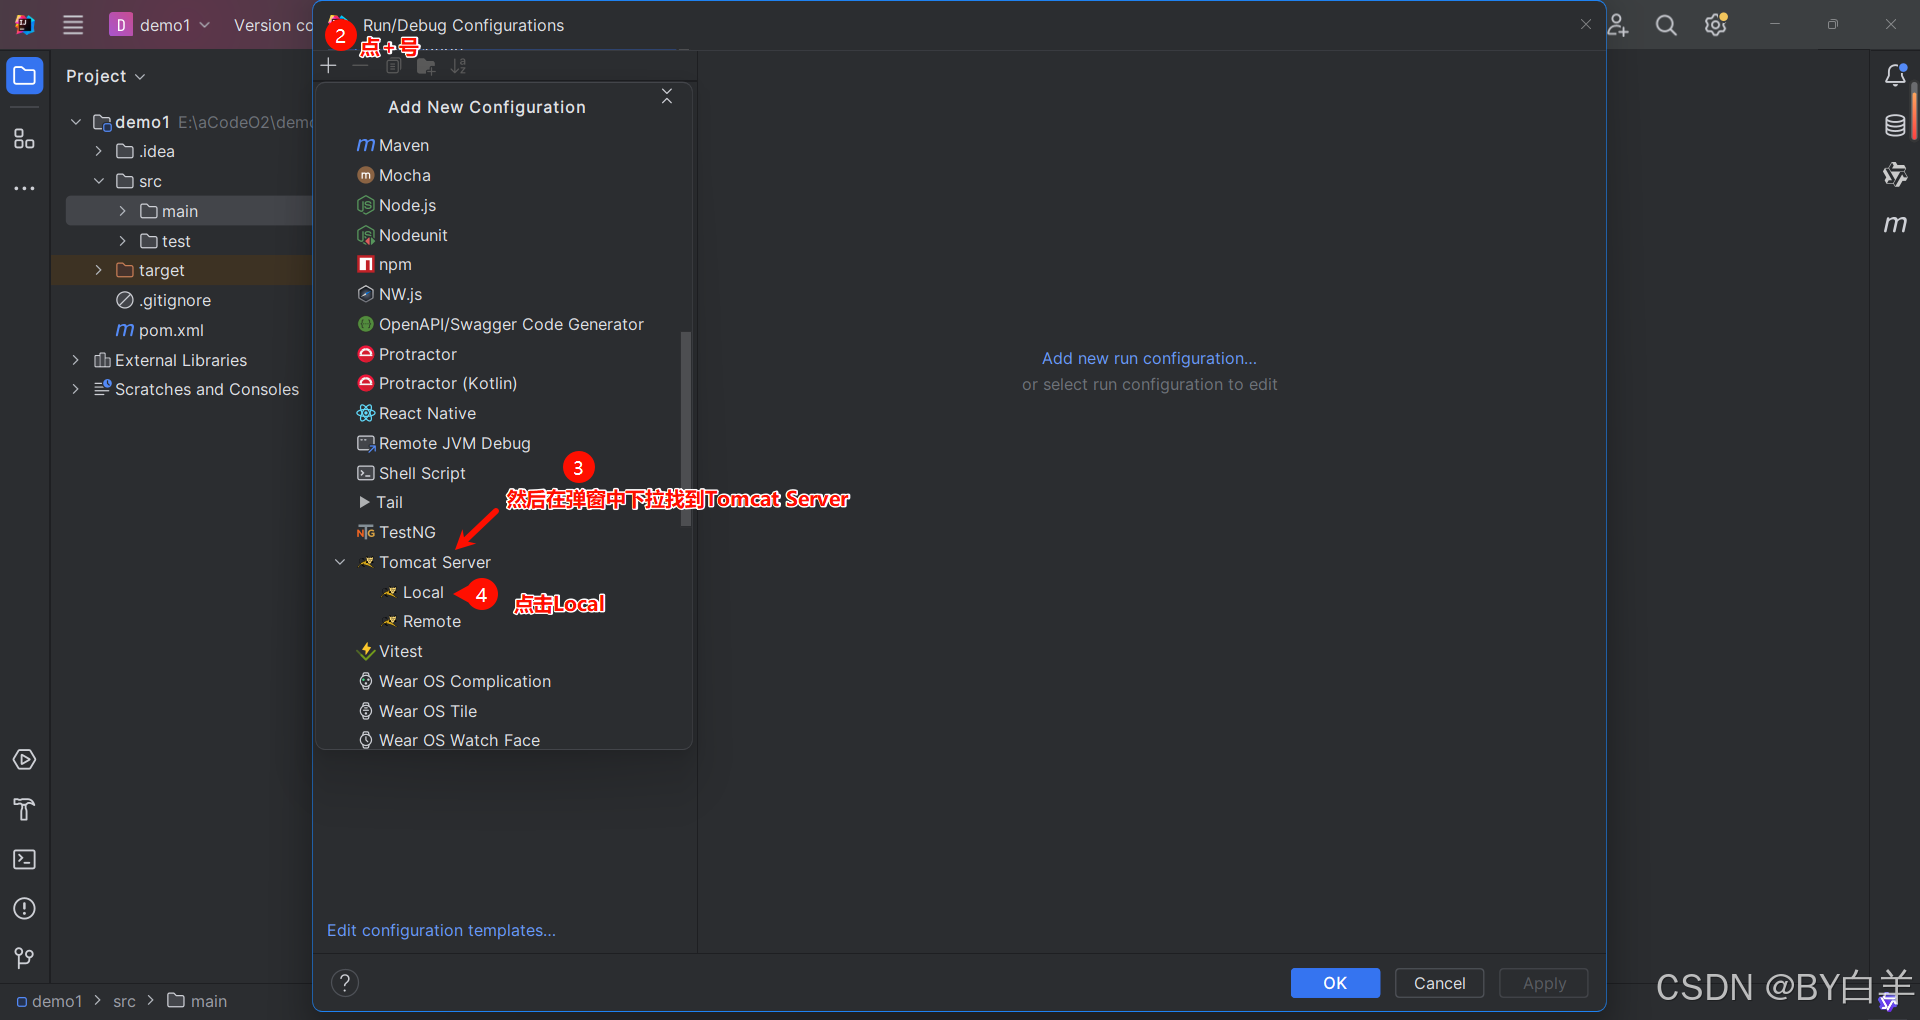The image size is (1920, 1020).
Task: Click src in the bottom breadcrumb
Action: tap(124, 1001)
